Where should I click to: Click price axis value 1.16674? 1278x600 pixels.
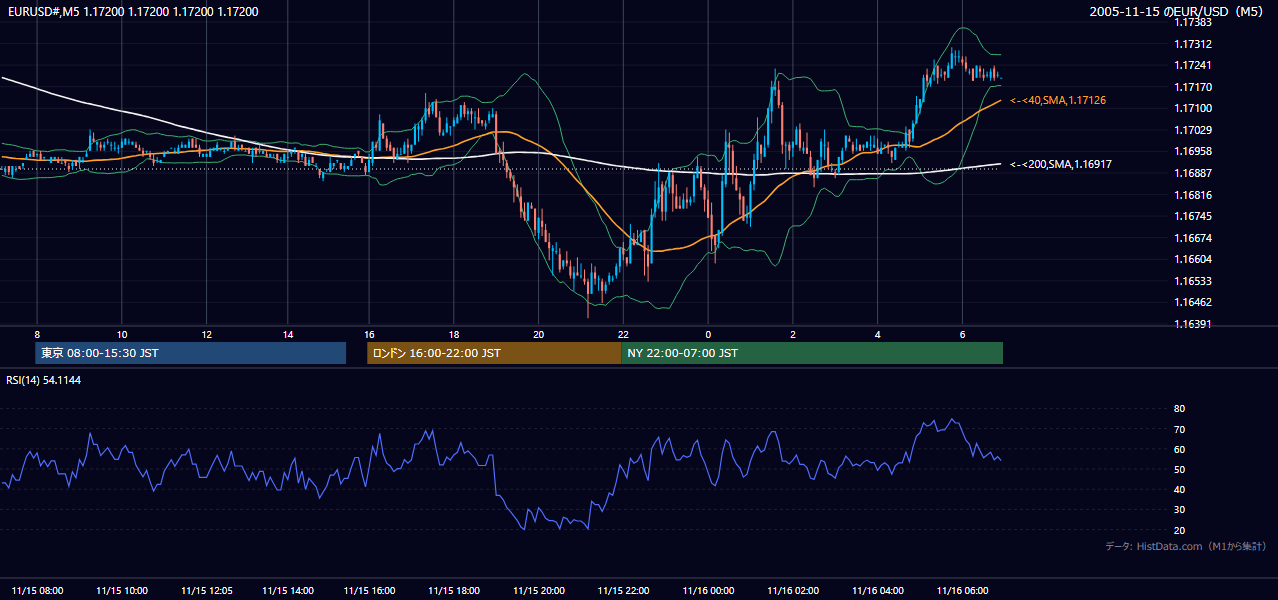[1193, 238]
